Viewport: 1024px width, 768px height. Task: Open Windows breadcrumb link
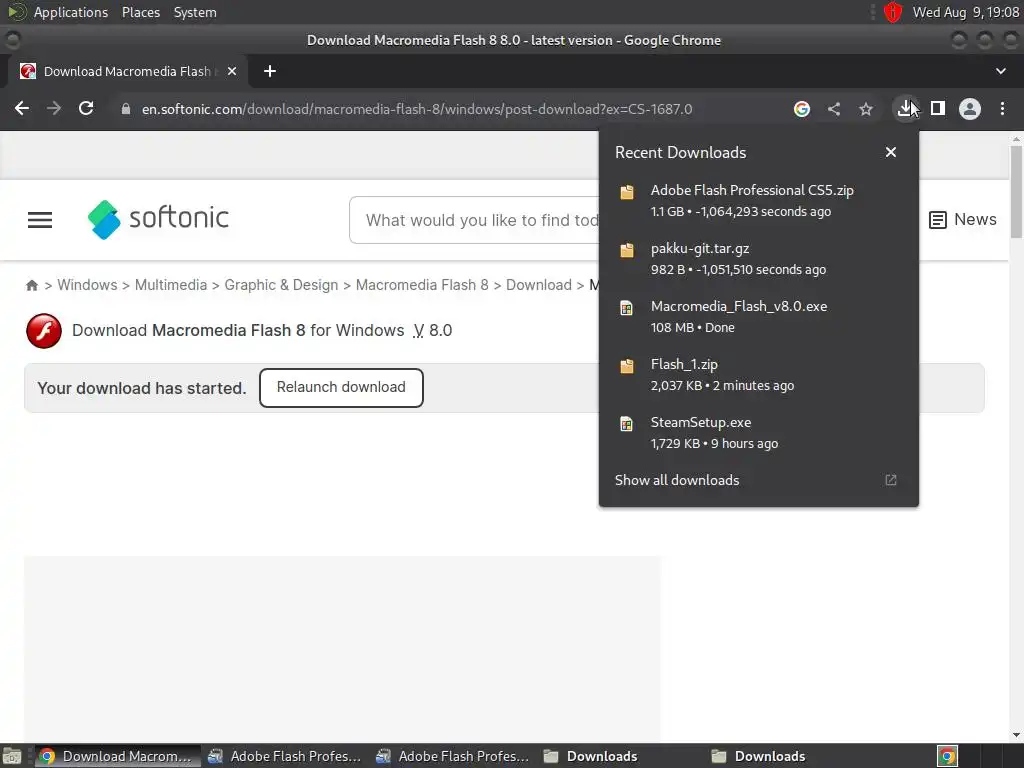[x=87, y=285]
